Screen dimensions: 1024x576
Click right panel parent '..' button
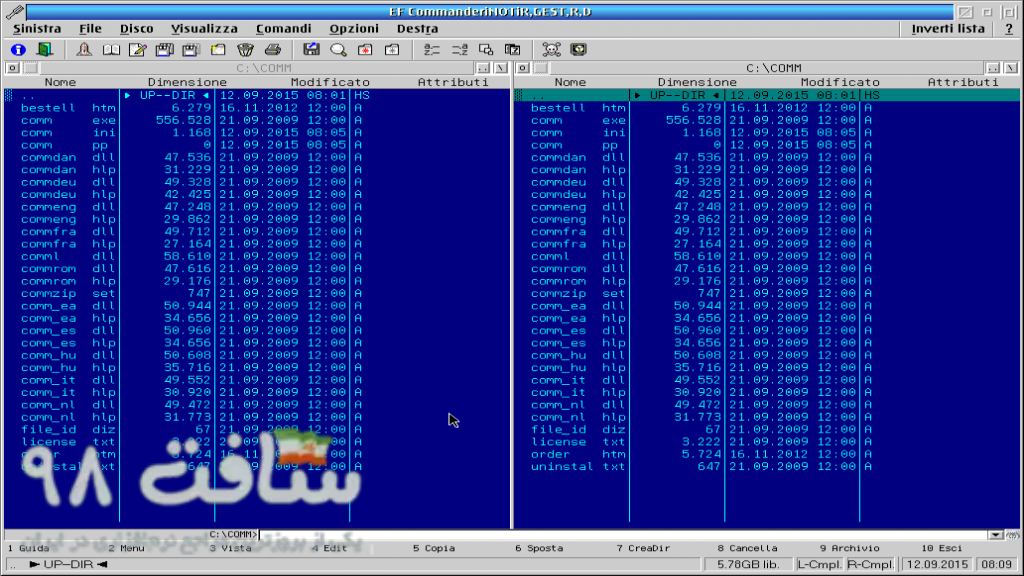993,68
